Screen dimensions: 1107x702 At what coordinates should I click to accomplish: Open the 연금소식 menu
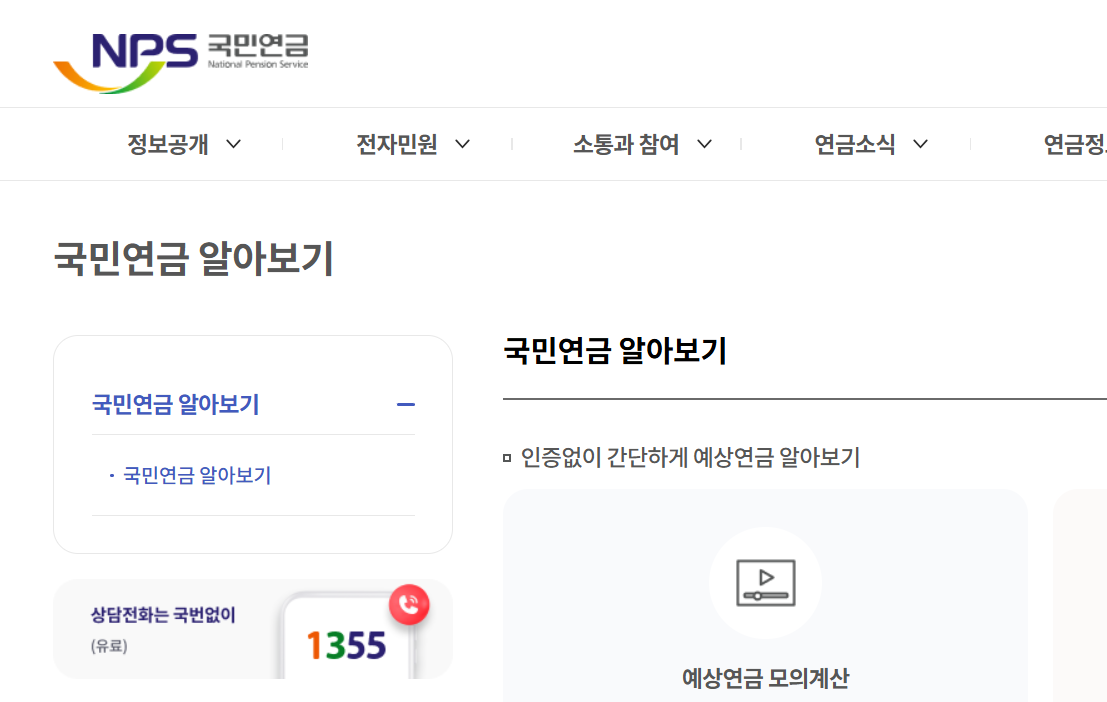tap(855, 144)
